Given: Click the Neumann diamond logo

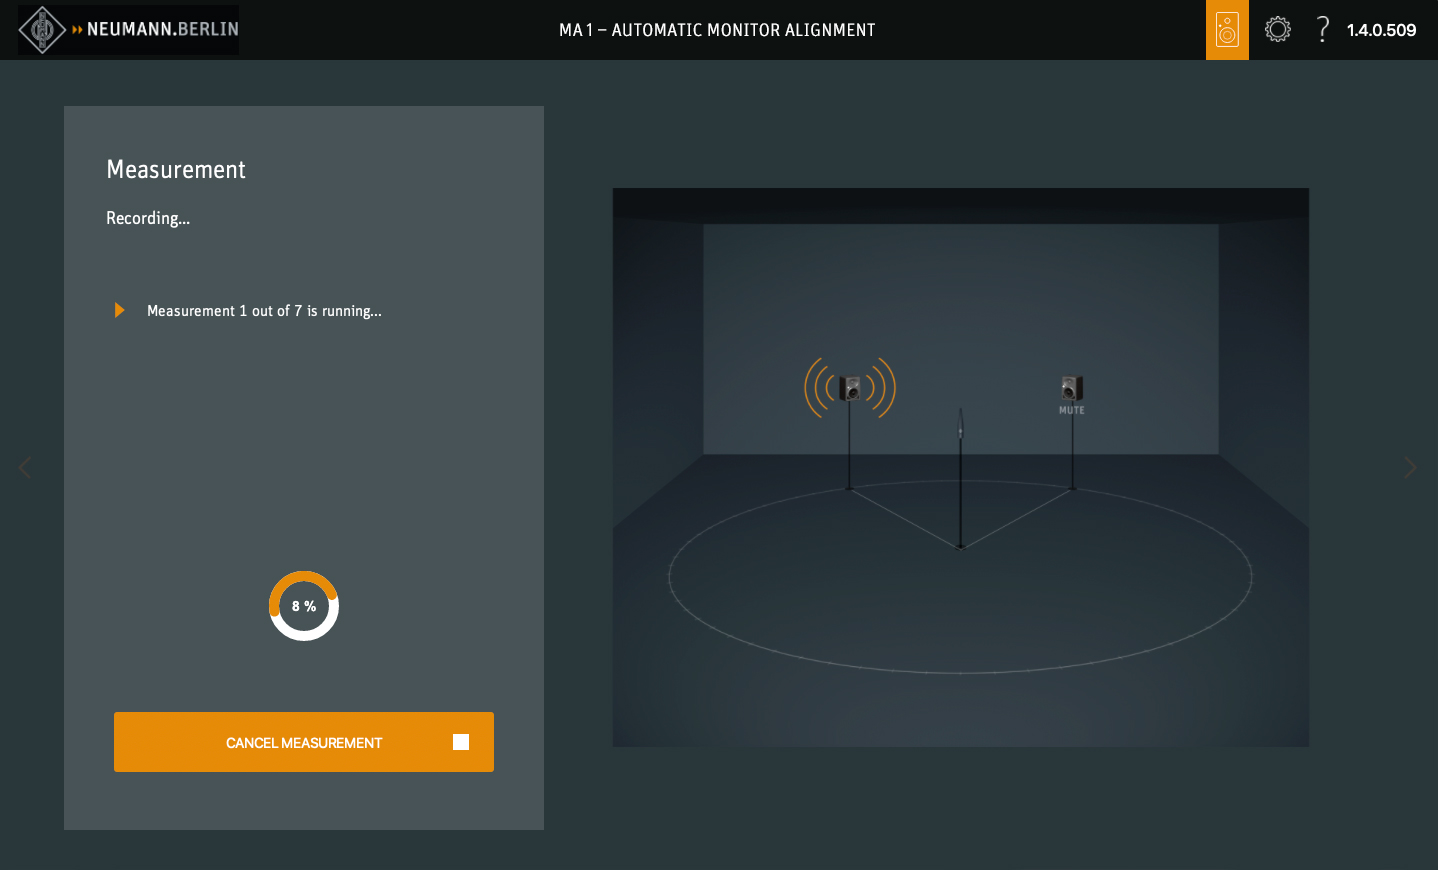Looking at the screenshot, I should pos(42,29).
